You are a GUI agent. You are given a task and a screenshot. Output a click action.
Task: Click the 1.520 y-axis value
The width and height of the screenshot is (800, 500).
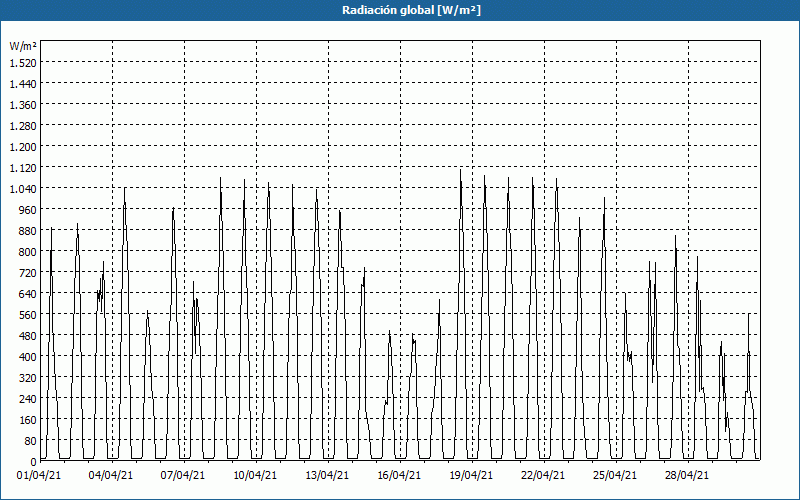23,63
